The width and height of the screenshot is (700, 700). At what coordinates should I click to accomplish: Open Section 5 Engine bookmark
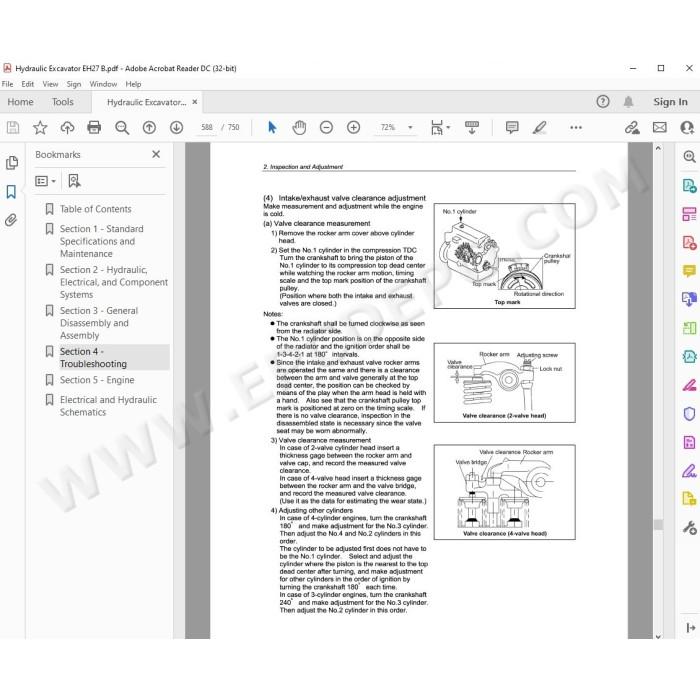pyautogui.click(x=97, y=380)
